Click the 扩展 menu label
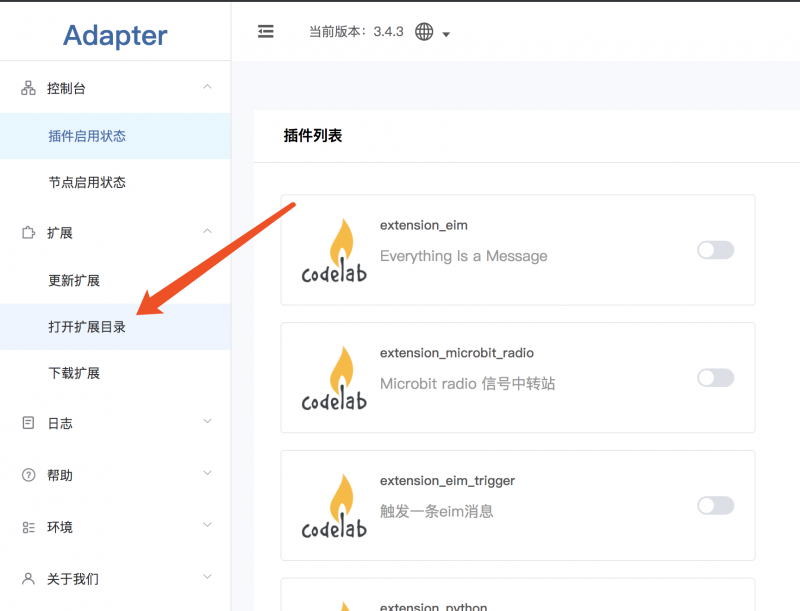The height and width of the screenshot is (611, 800). pyautogui.click(x=60, y=233)
